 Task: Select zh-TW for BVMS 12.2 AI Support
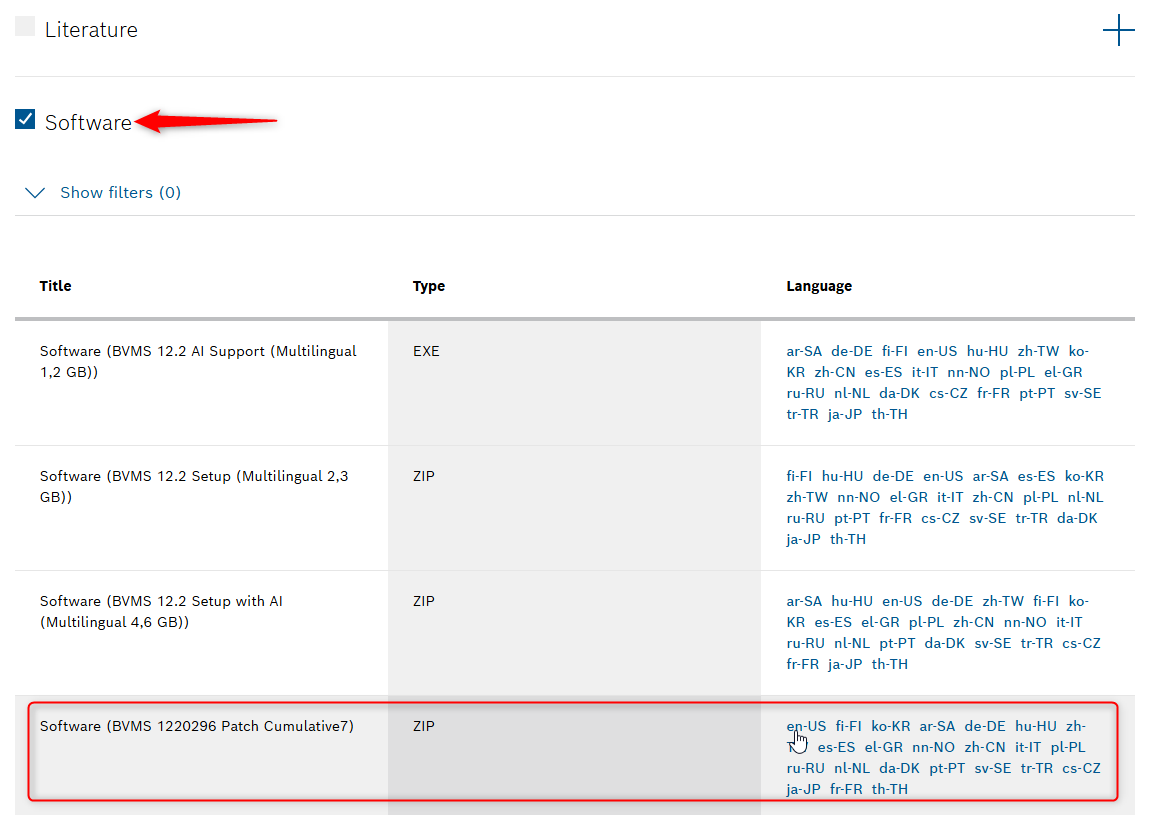pos(1038,352)
